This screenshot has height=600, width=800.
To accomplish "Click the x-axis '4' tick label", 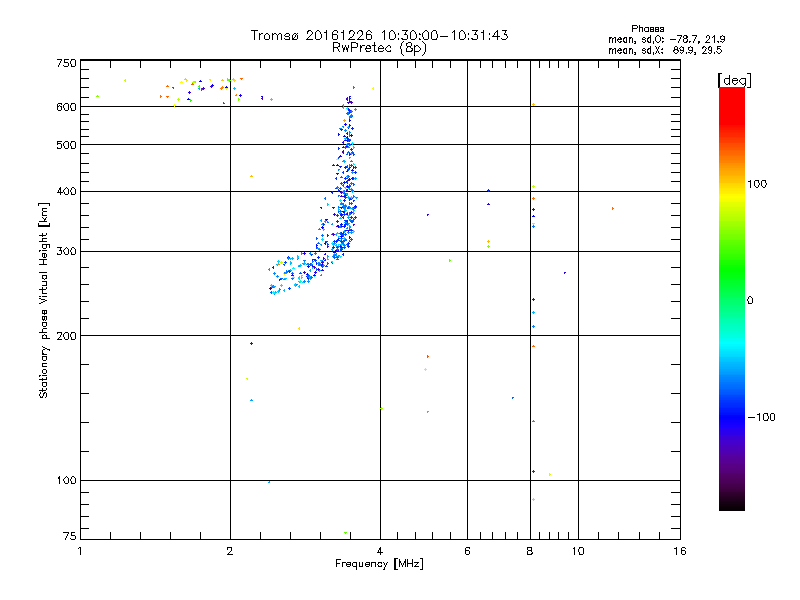I will [380, 551].
